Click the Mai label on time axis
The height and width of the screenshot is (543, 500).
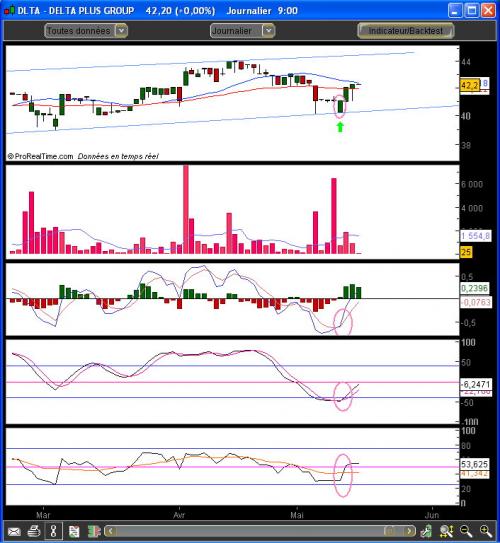(297, 515)
